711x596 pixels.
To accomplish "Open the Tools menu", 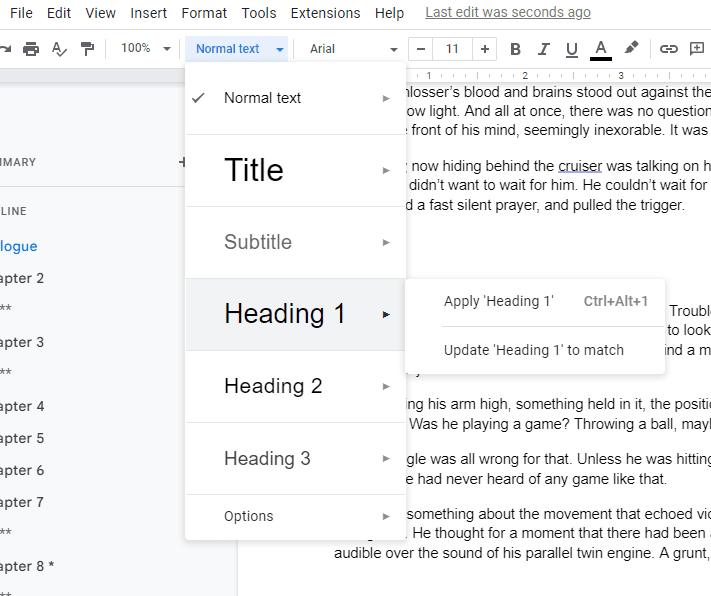I will click(259, 13).
